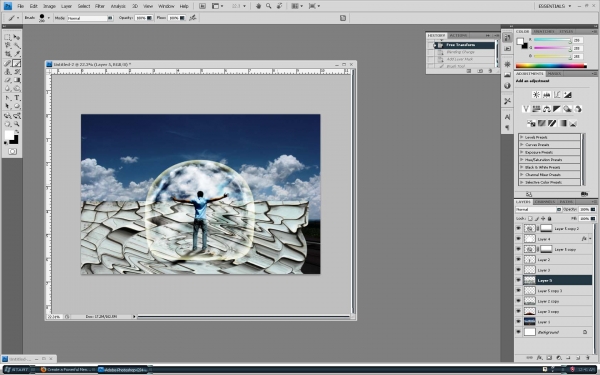Click the color spectrum ramp
The image size is (600, 375).
click(551, 66)
